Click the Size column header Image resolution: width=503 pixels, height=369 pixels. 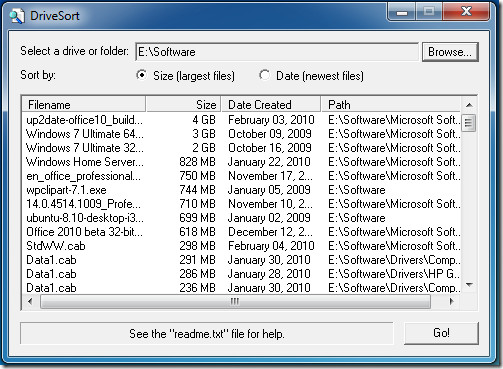click(x=183, y=105)
